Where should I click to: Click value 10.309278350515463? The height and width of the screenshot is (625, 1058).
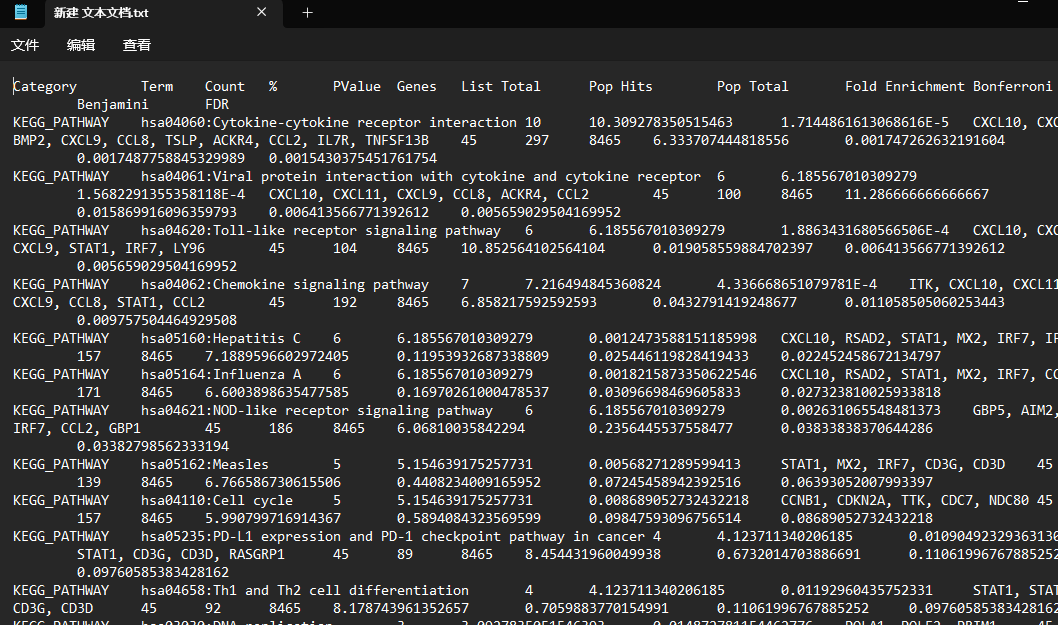point(661,122)
